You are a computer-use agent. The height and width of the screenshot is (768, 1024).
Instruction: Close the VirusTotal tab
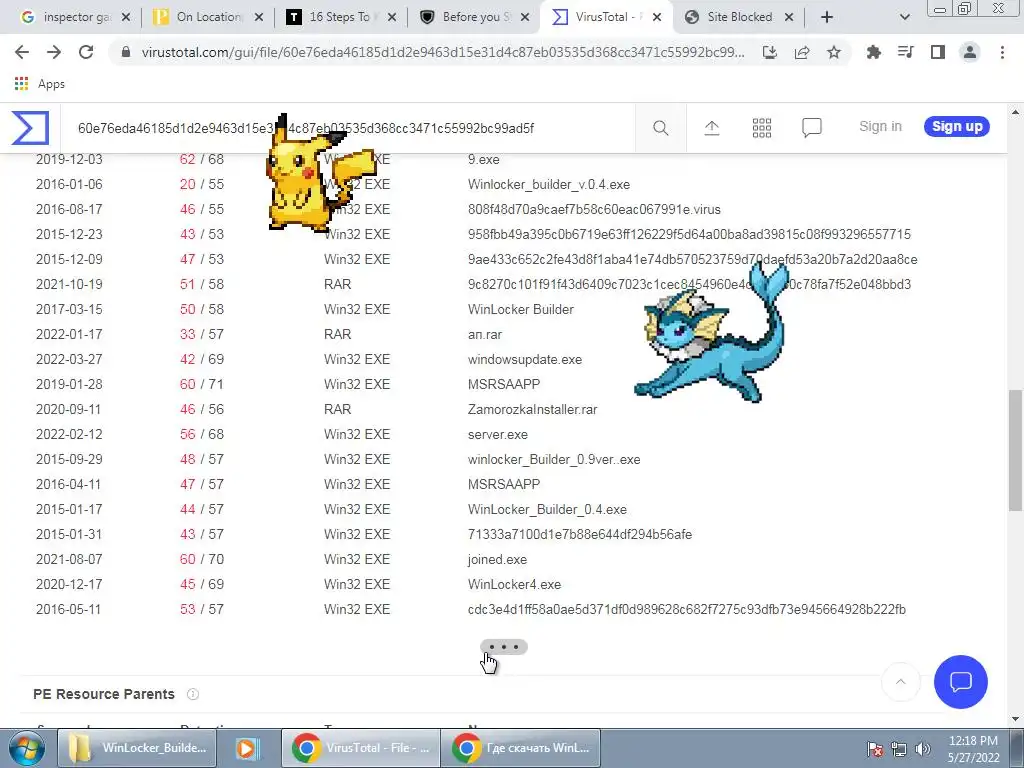(x=656, y=18)
